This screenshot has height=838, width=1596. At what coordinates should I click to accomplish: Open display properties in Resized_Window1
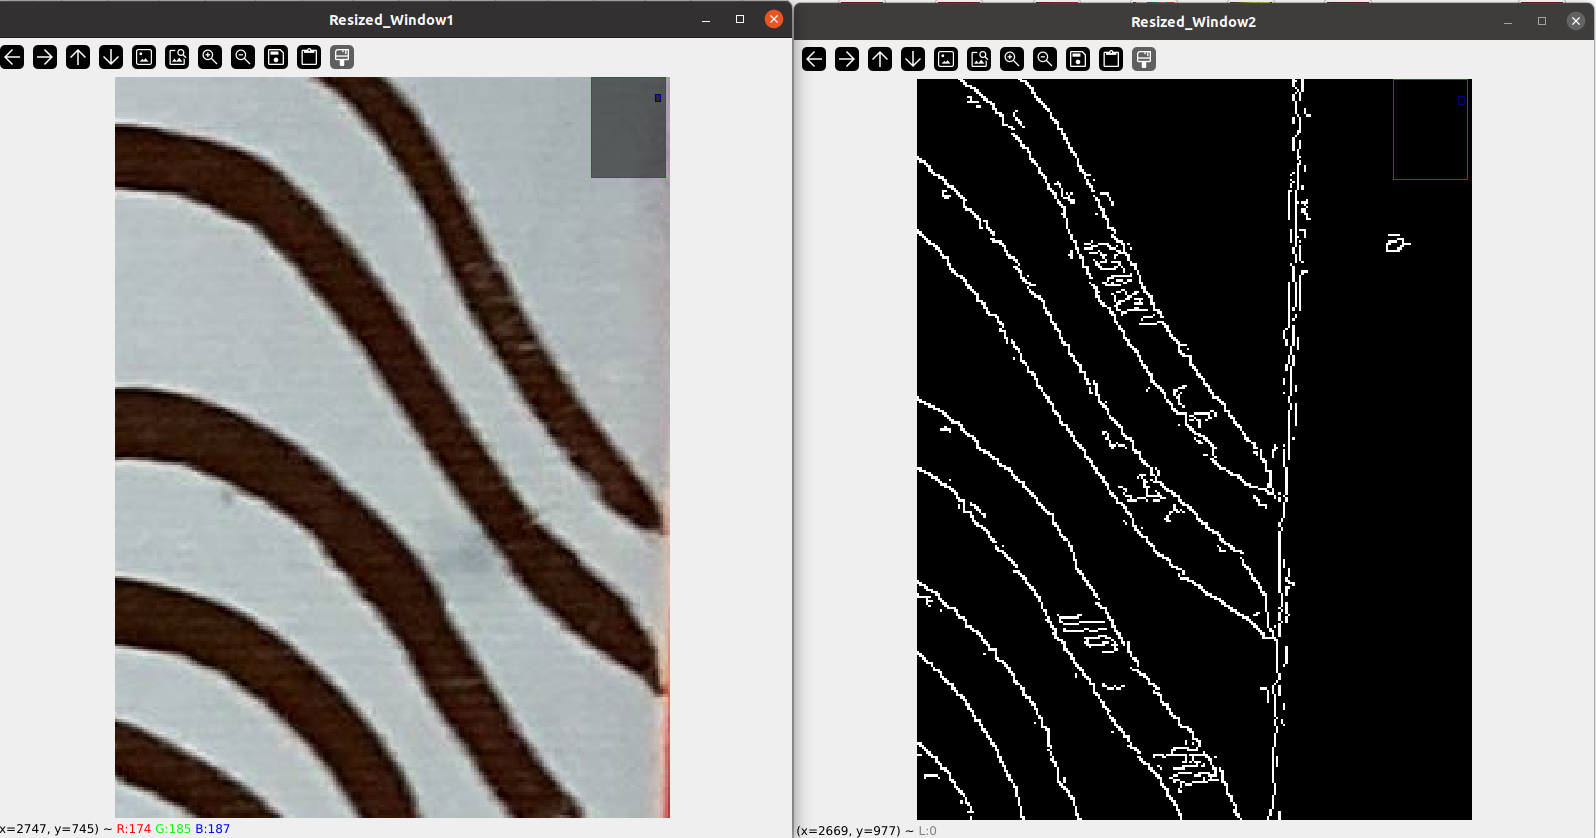pos(342,57)
